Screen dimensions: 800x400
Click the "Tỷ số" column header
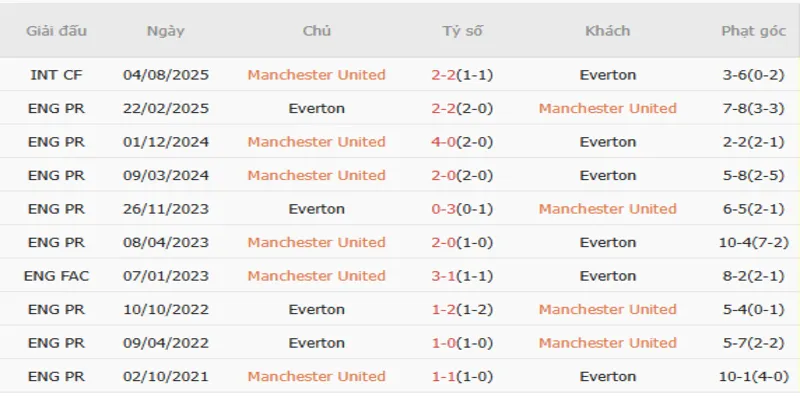(x=462, y=31)
